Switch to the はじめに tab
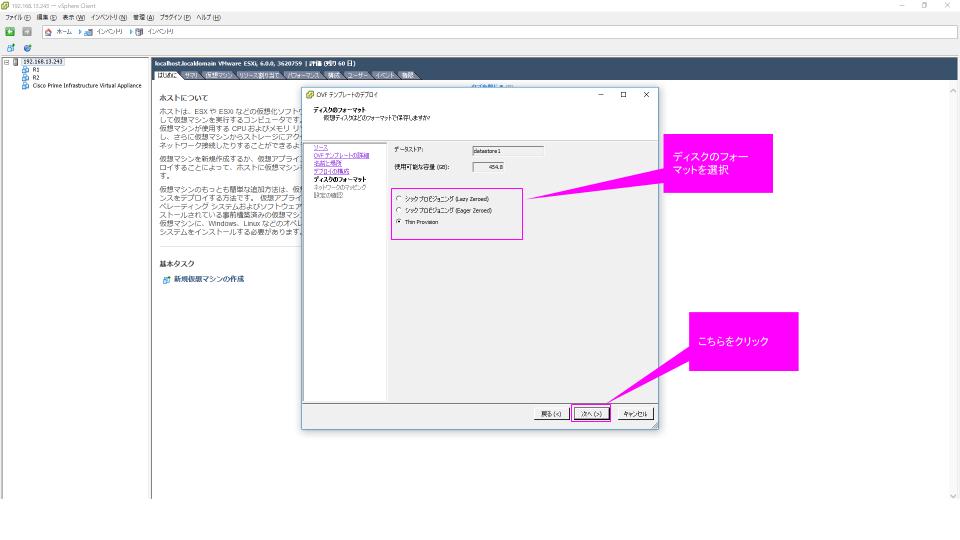The height and width of the screenshot is (540, 960). click(167, 75)
